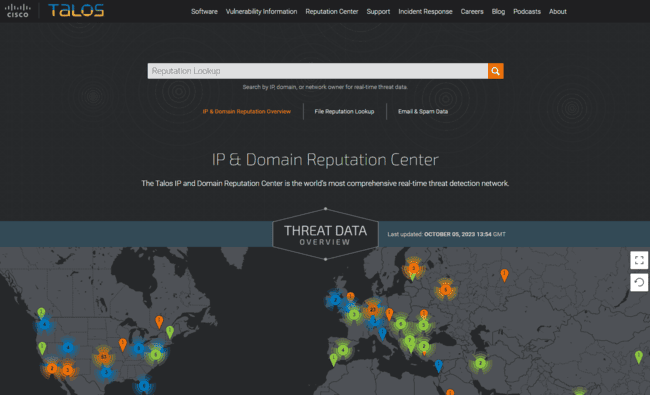
Task: Select the green 6 cluster on US East Coast
Action: [156, 354]
